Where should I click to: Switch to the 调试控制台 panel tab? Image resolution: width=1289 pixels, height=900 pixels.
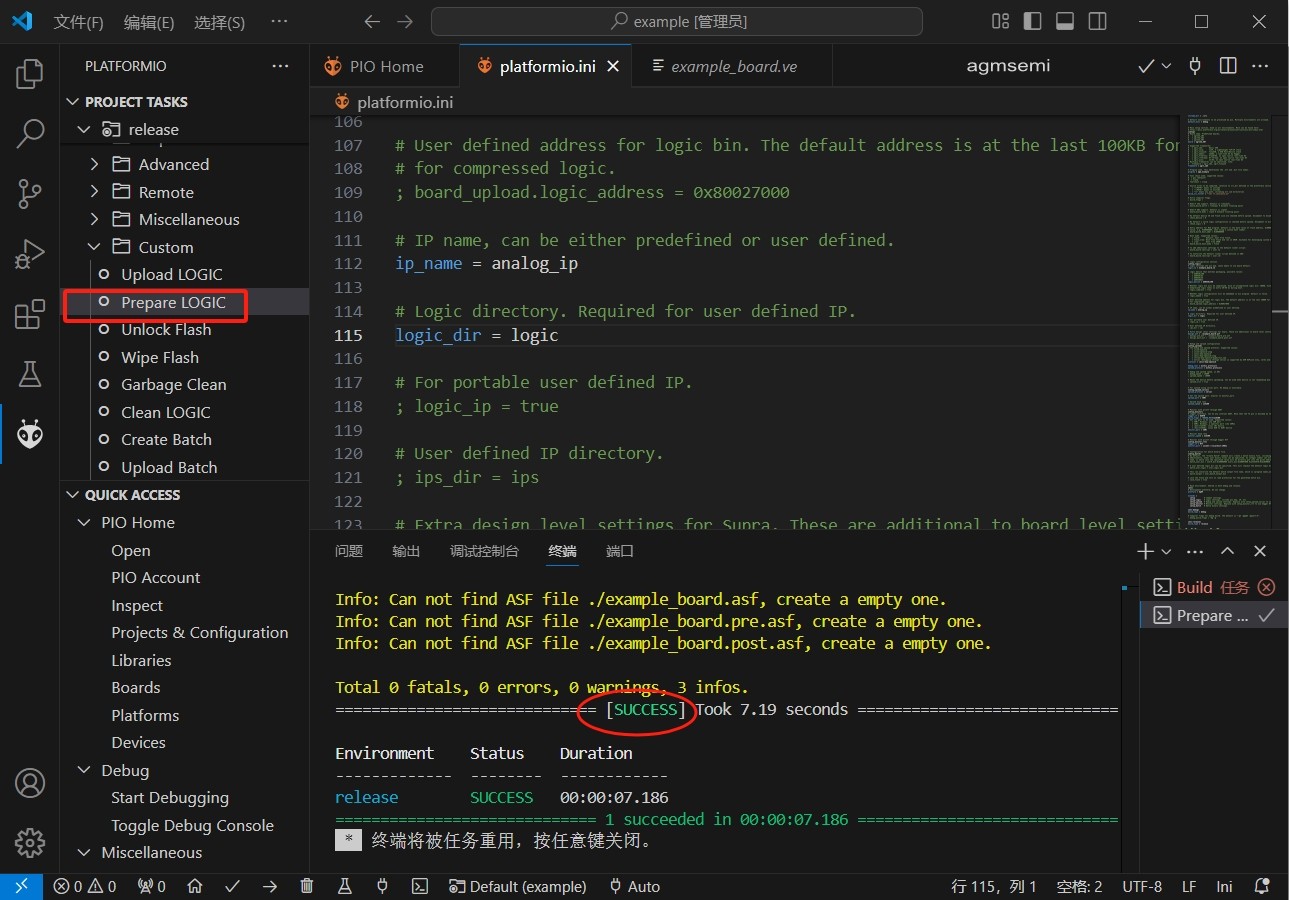pyautogui.click(x=485, y=551)
